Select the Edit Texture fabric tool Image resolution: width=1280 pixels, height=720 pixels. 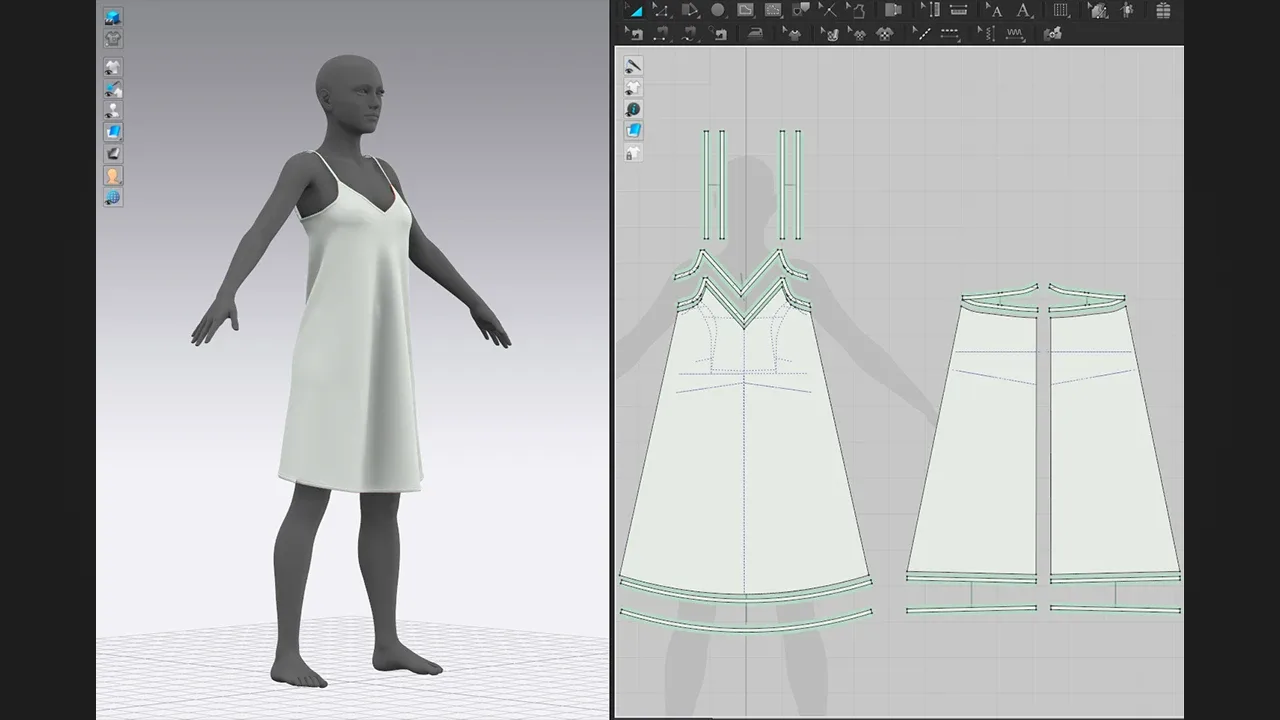1098,10
